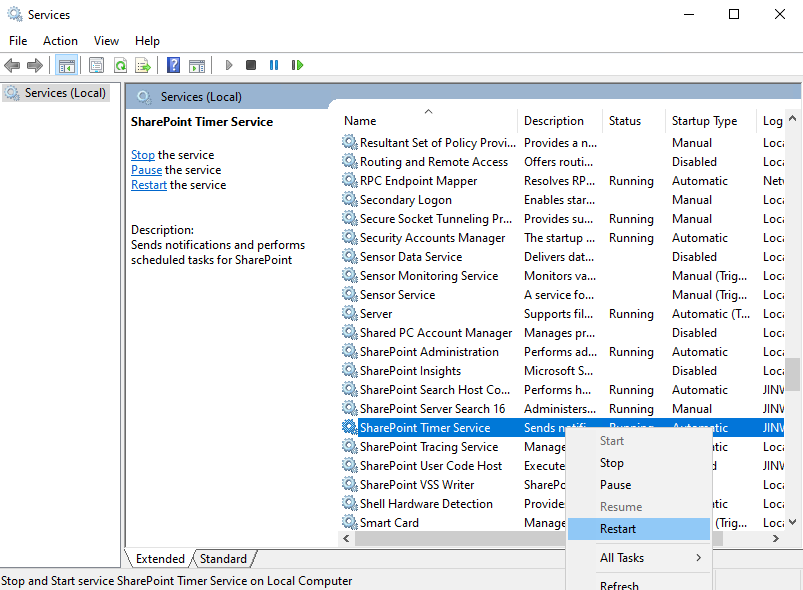Click gear icon of SharePoint Insights
803x590 pixels.
350,370
